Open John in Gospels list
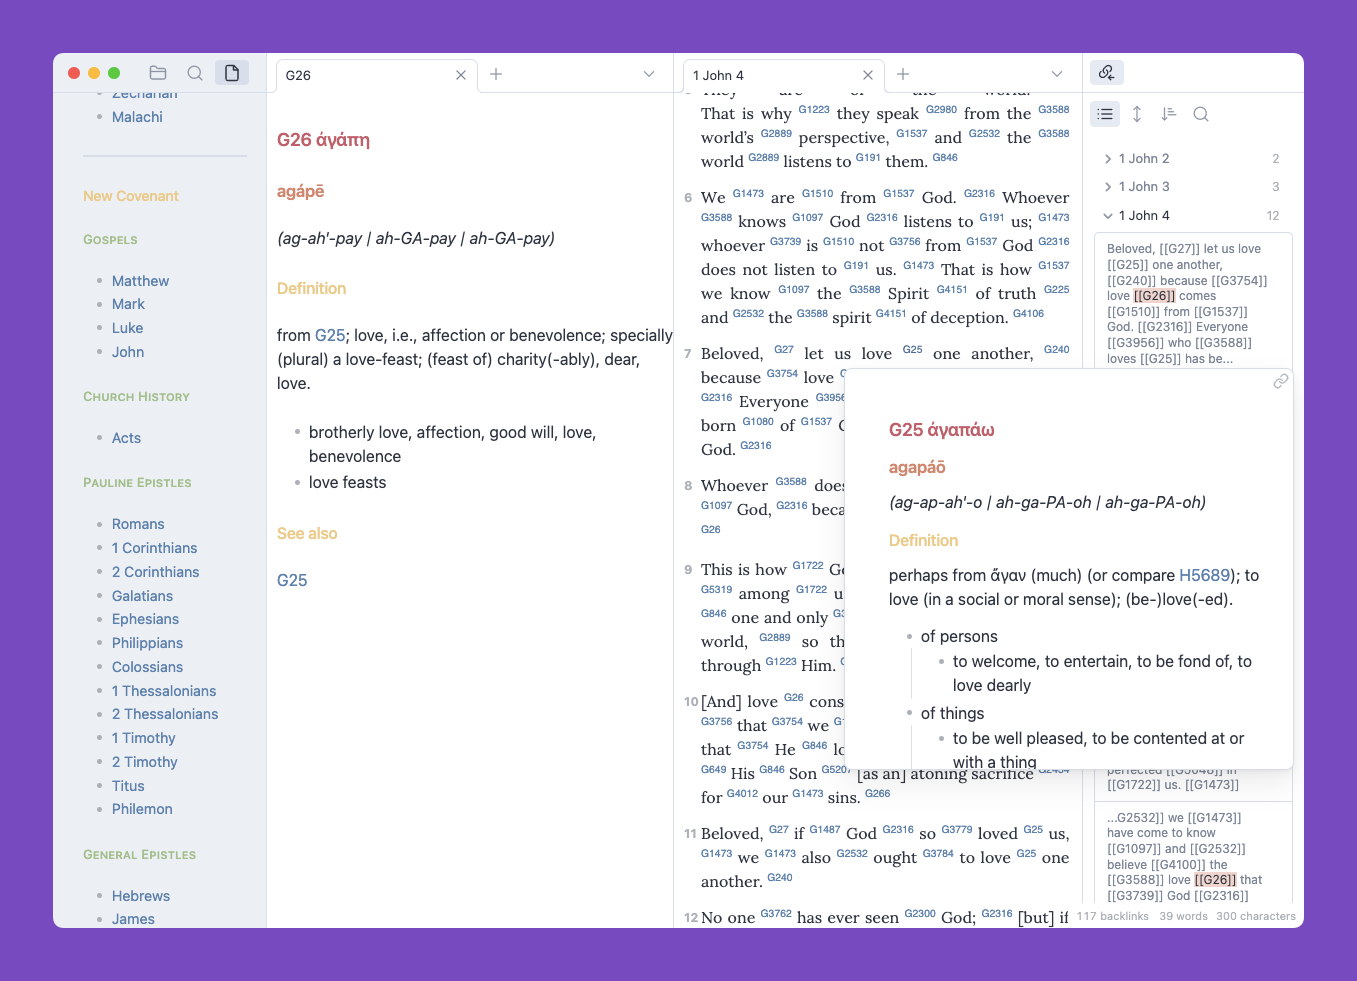 click(128, 352)
